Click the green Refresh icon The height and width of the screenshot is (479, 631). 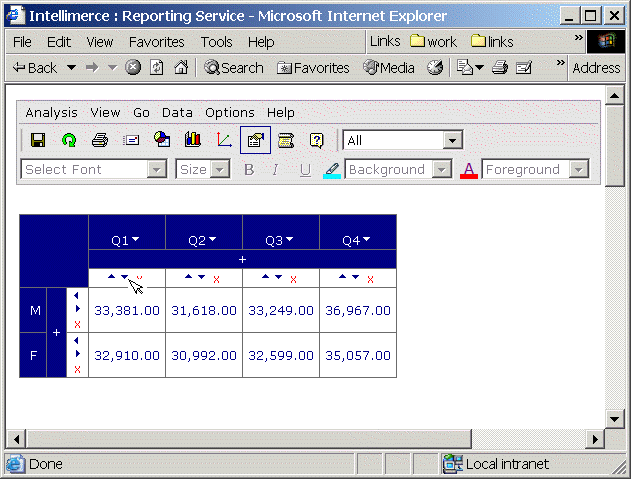(x=69, y=140)
